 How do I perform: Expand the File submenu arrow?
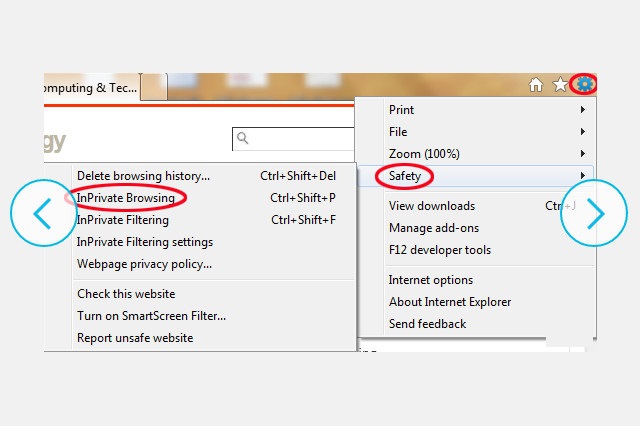click(583, 131)
